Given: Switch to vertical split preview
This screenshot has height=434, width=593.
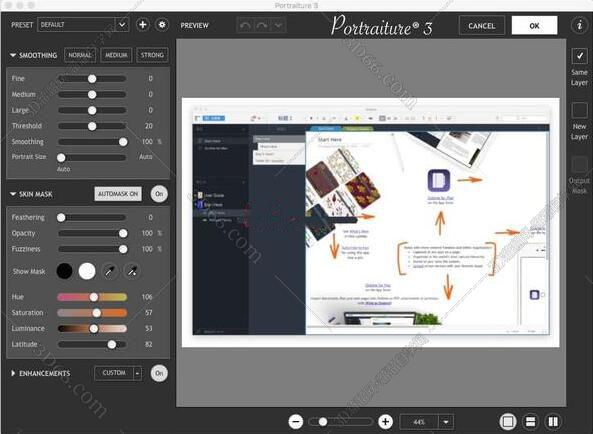Looking at the screenshot, I should [553, 422].
